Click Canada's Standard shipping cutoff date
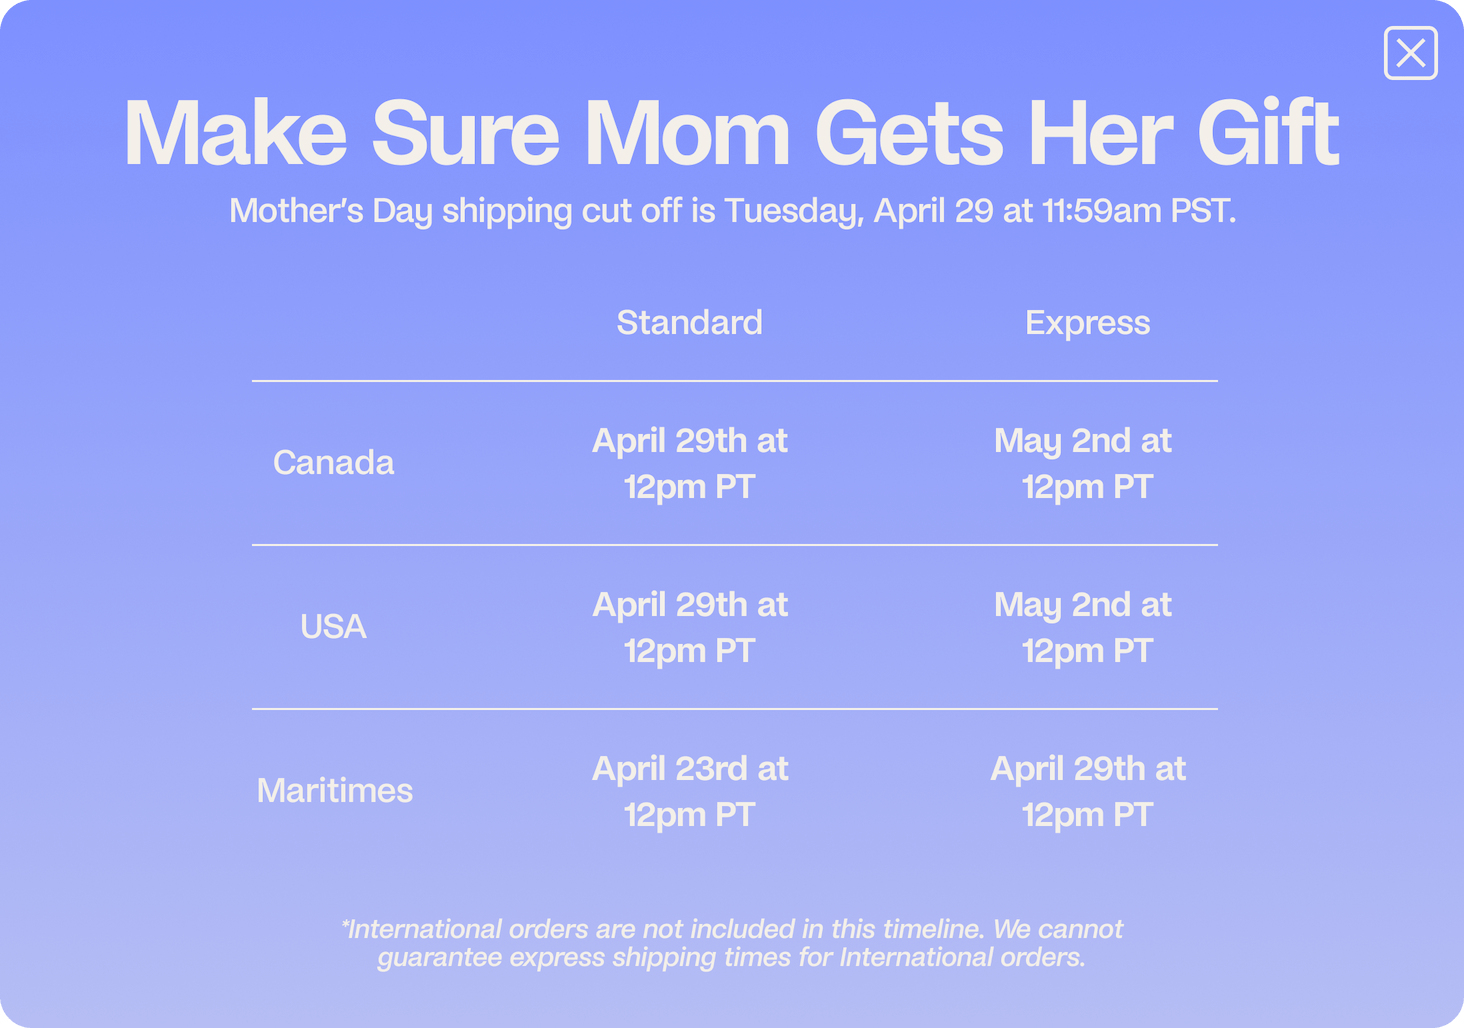Image resolution: width=1464 pixels, height=1028 pixels. coord(689,464)
